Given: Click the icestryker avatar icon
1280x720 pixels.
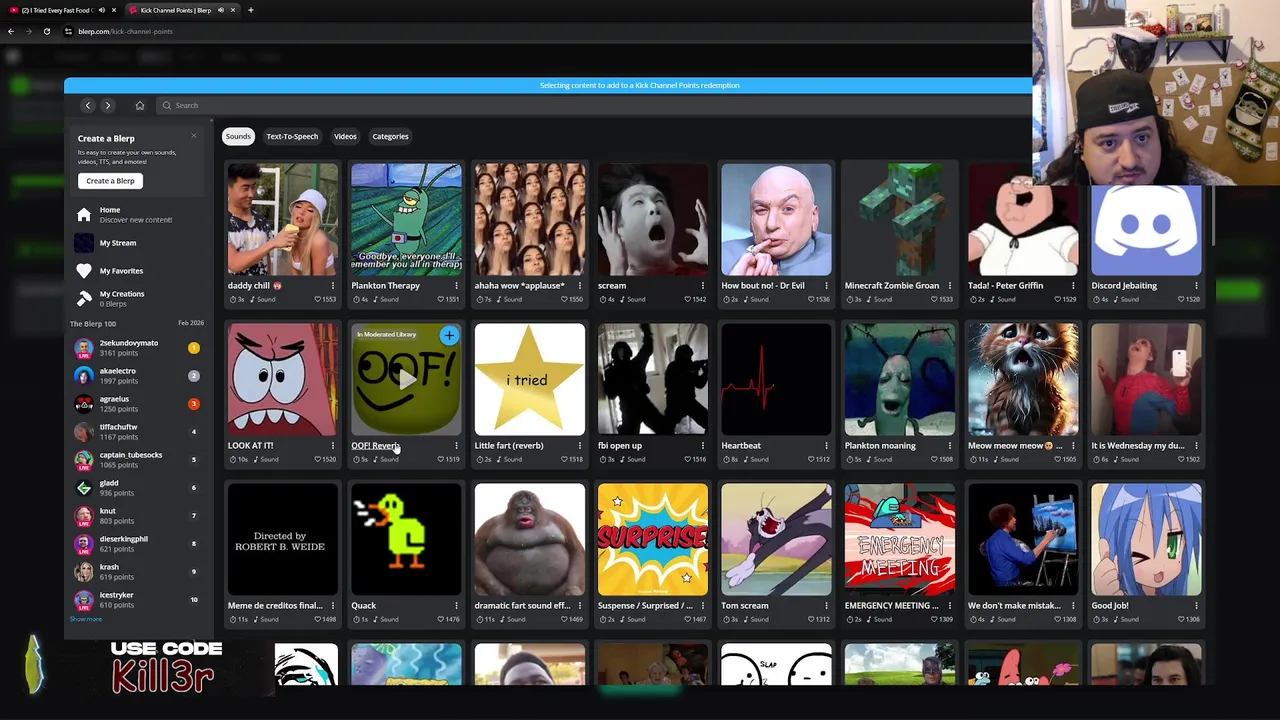Looking at the screenshot, I should click(84, 600).
